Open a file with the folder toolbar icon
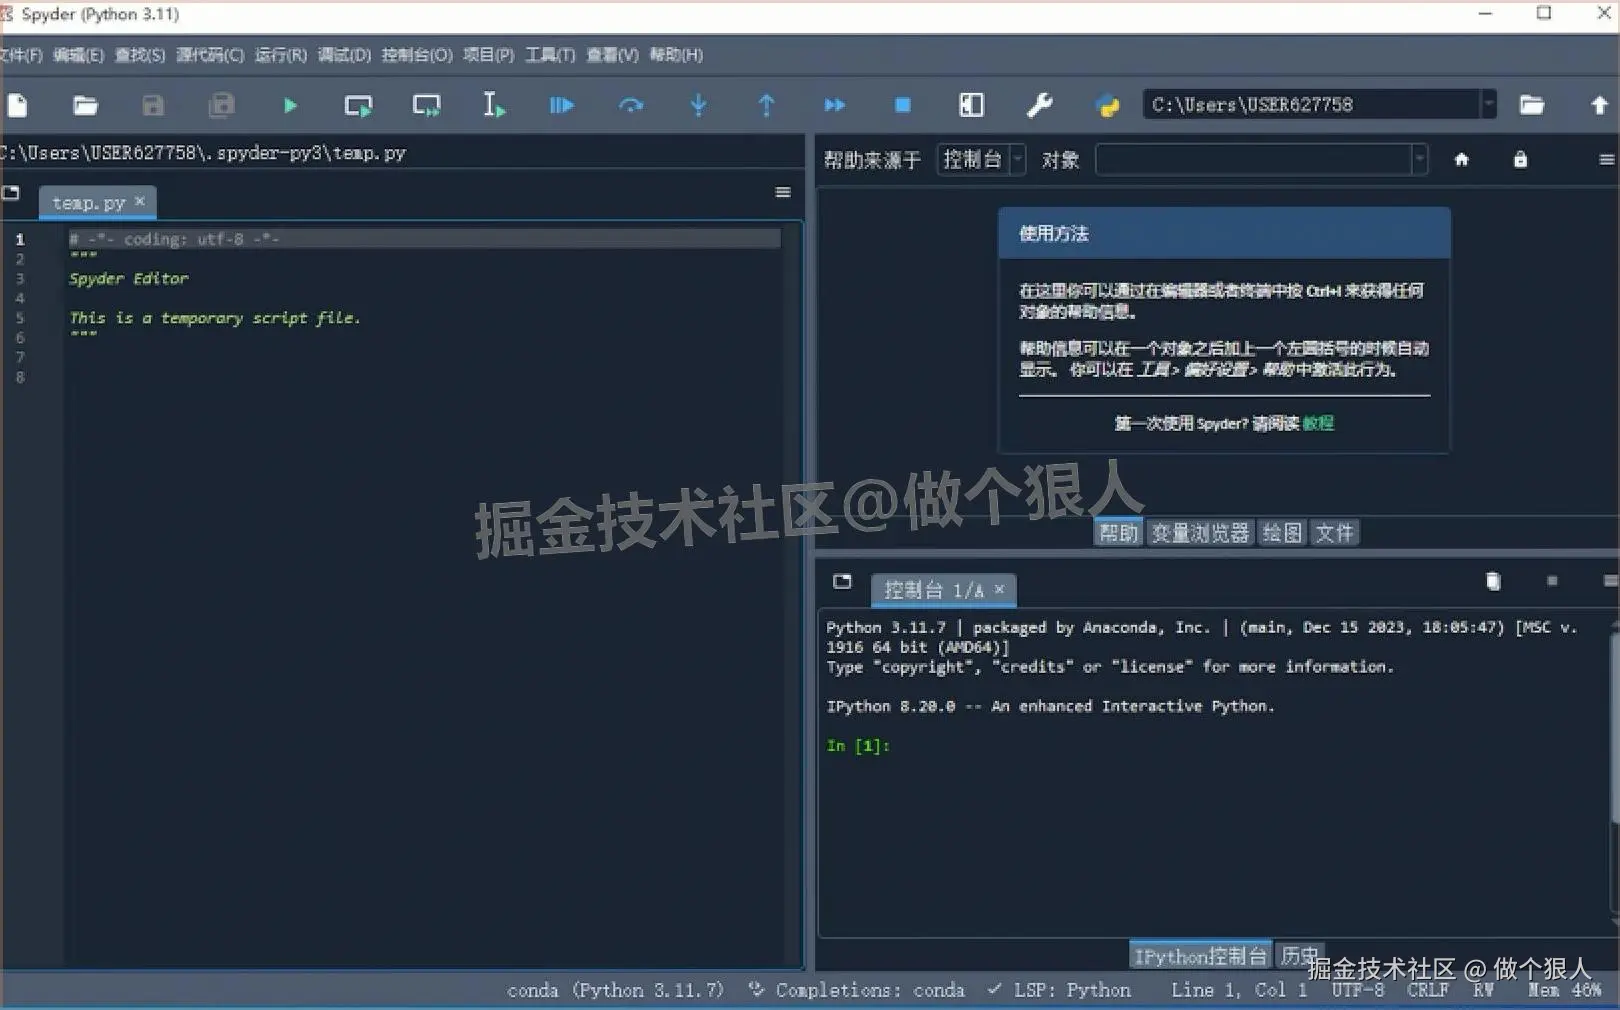The height and width of the screenshot is (1010, 1620). click(x=84, y=104)
